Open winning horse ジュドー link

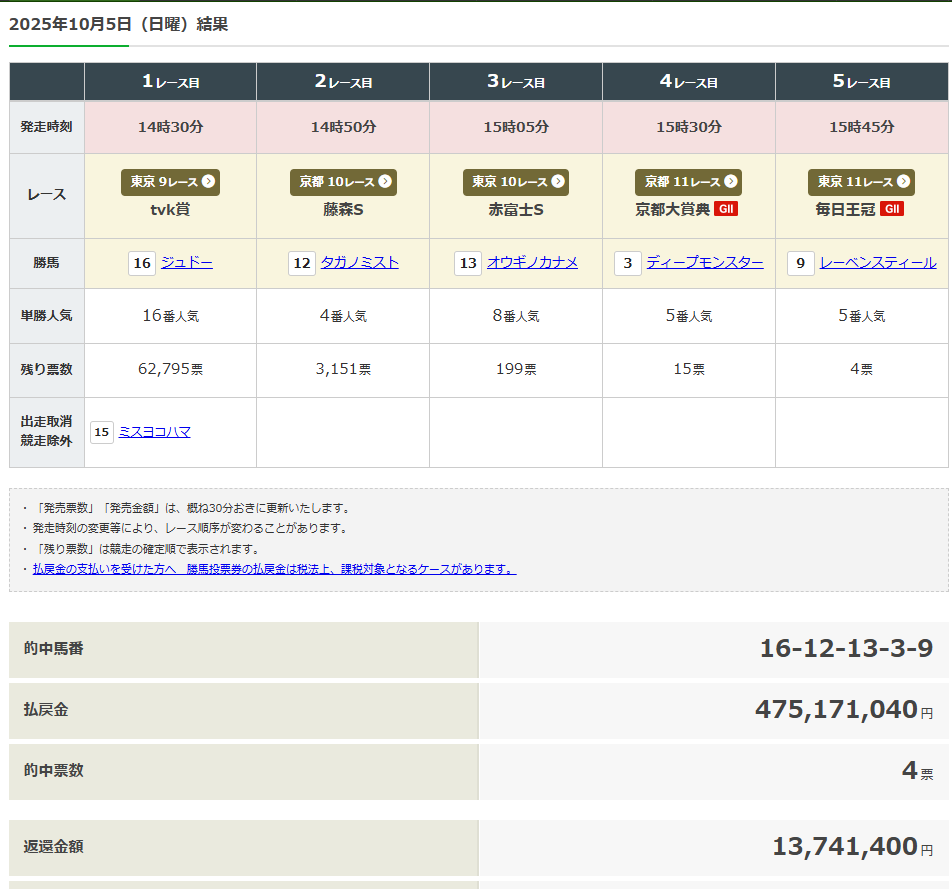[x=187, y=263]
